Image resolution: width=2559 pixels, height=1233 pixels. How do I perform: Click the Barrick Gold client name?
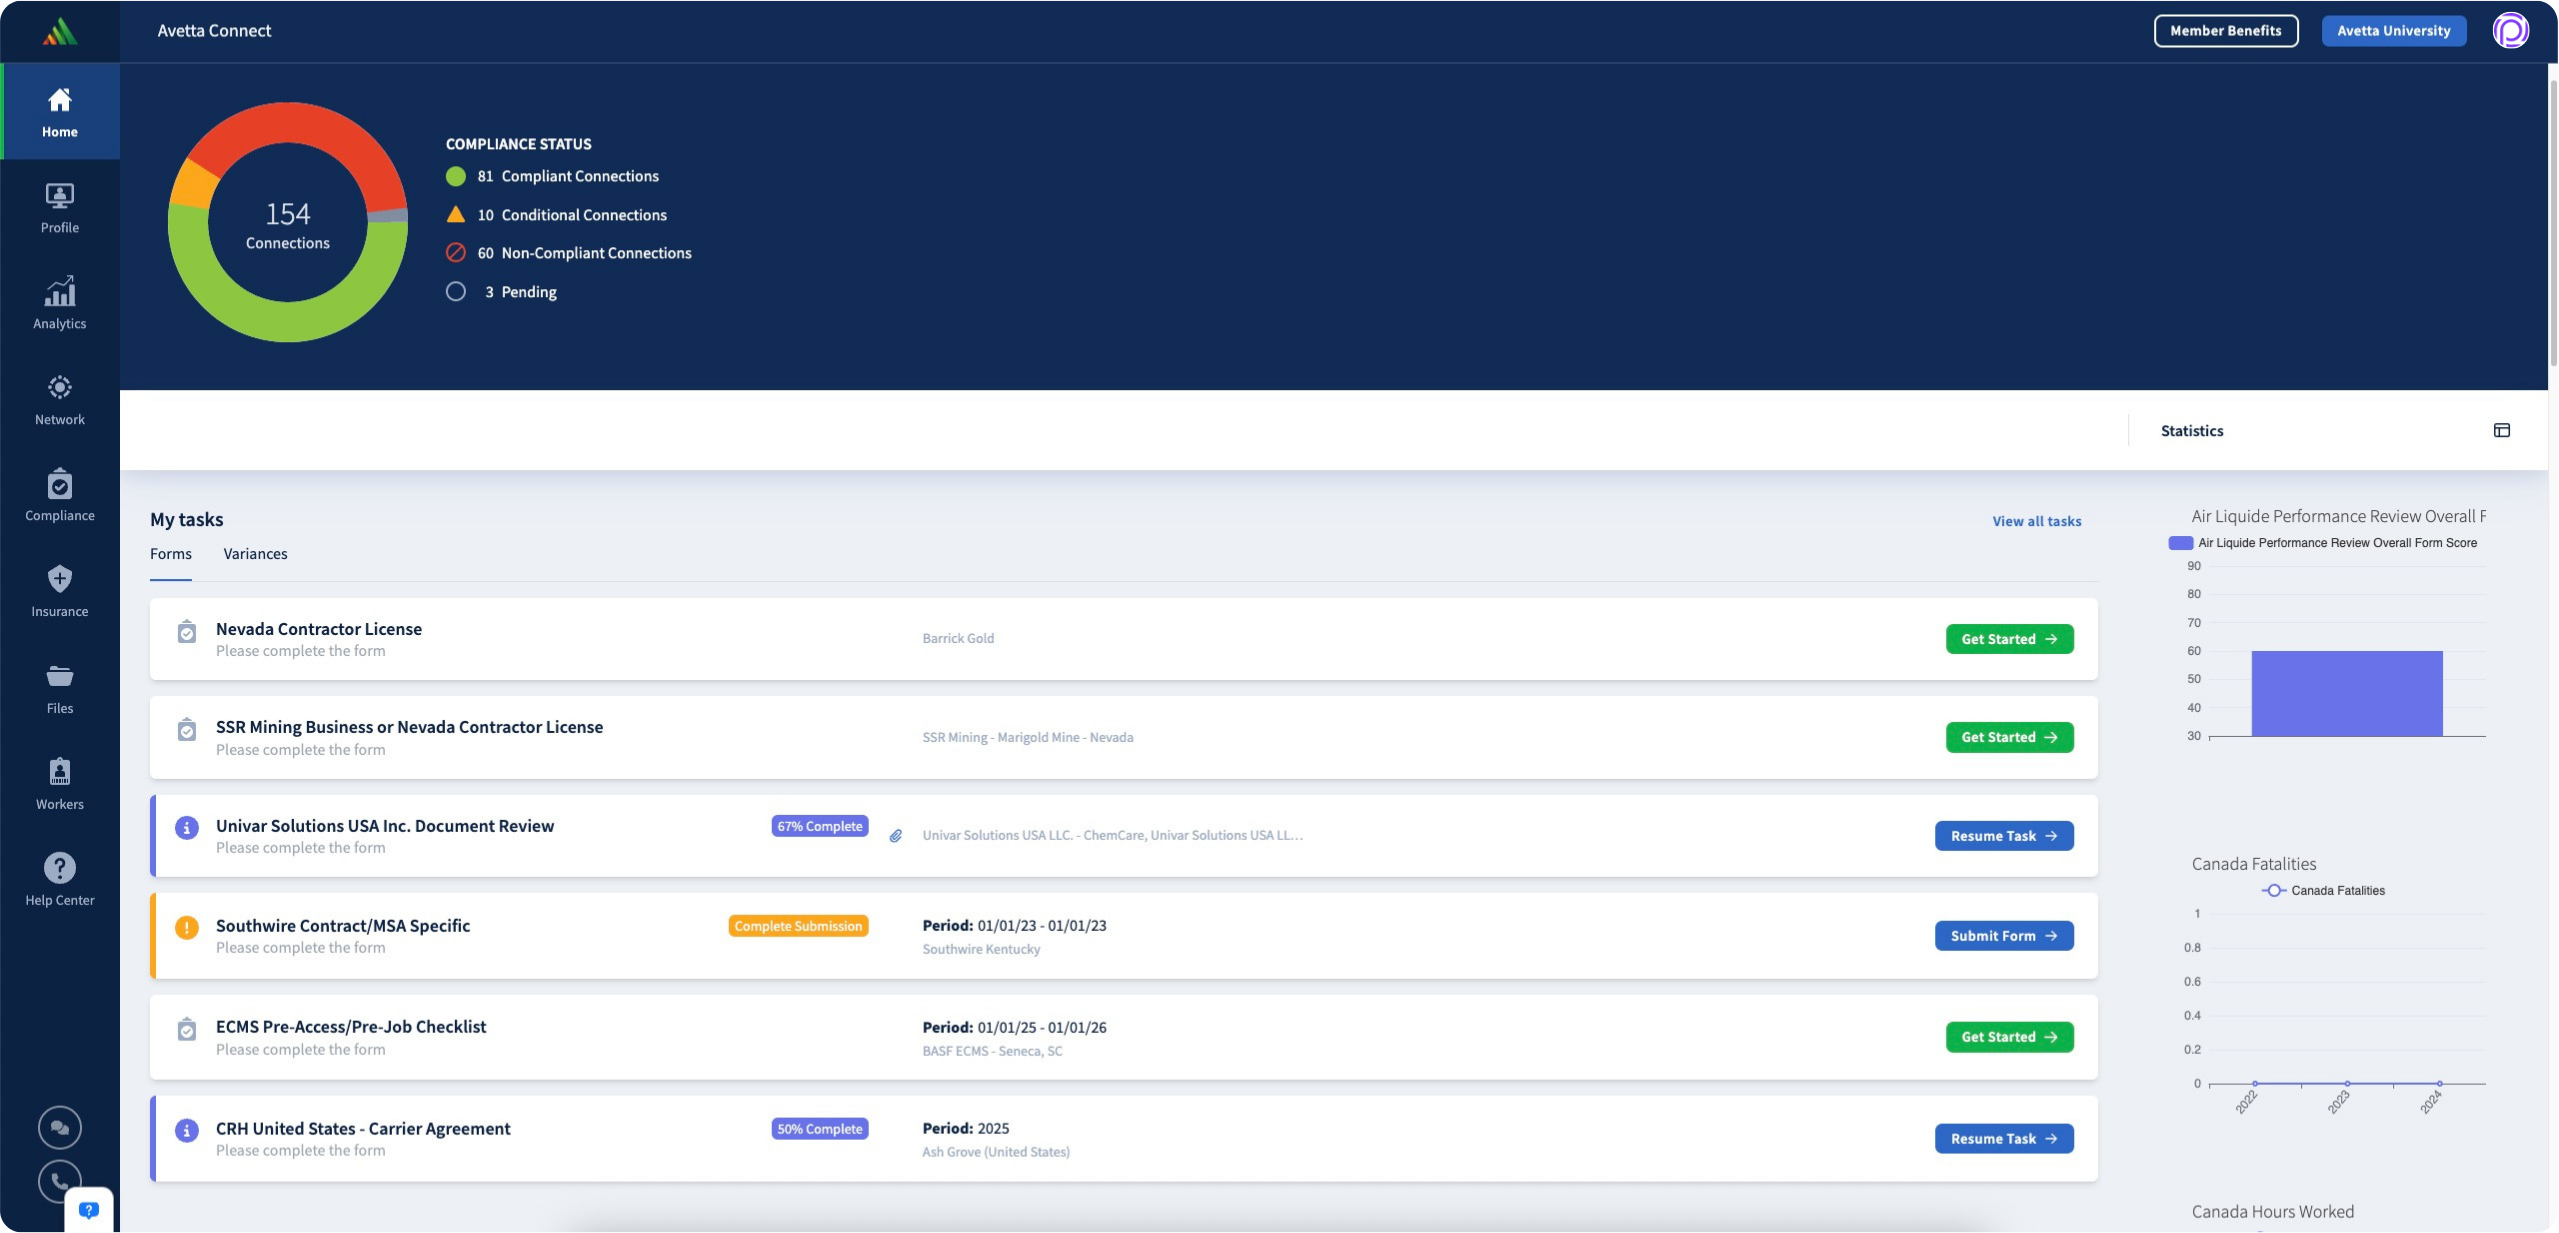pos(958,639)
